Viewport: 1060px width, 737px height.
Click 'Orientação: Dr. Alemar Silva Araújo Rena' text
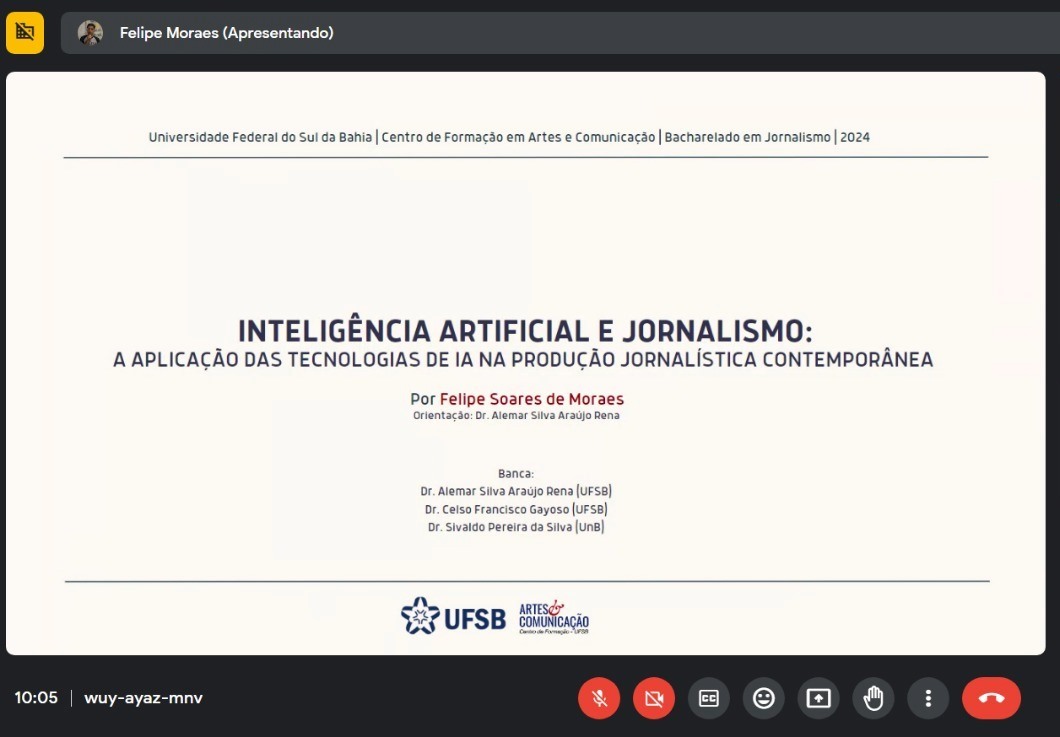click(x=516, y=415)
